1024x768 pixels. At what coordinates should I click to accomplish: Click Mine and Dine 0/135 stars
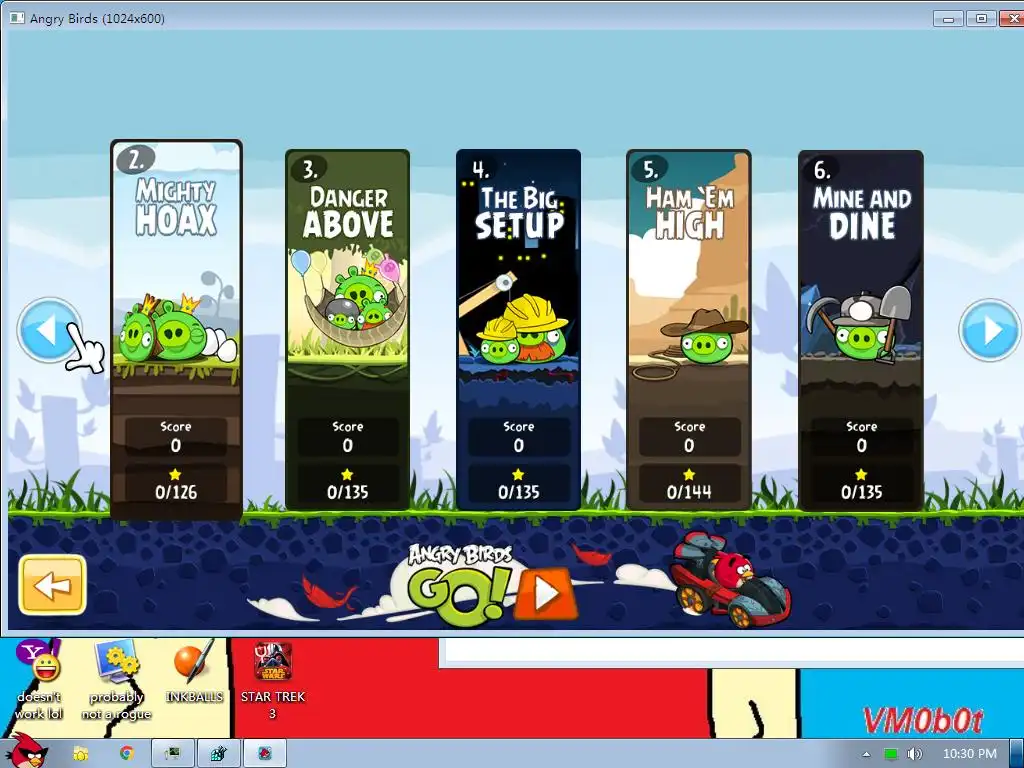[x=861, y=492]
